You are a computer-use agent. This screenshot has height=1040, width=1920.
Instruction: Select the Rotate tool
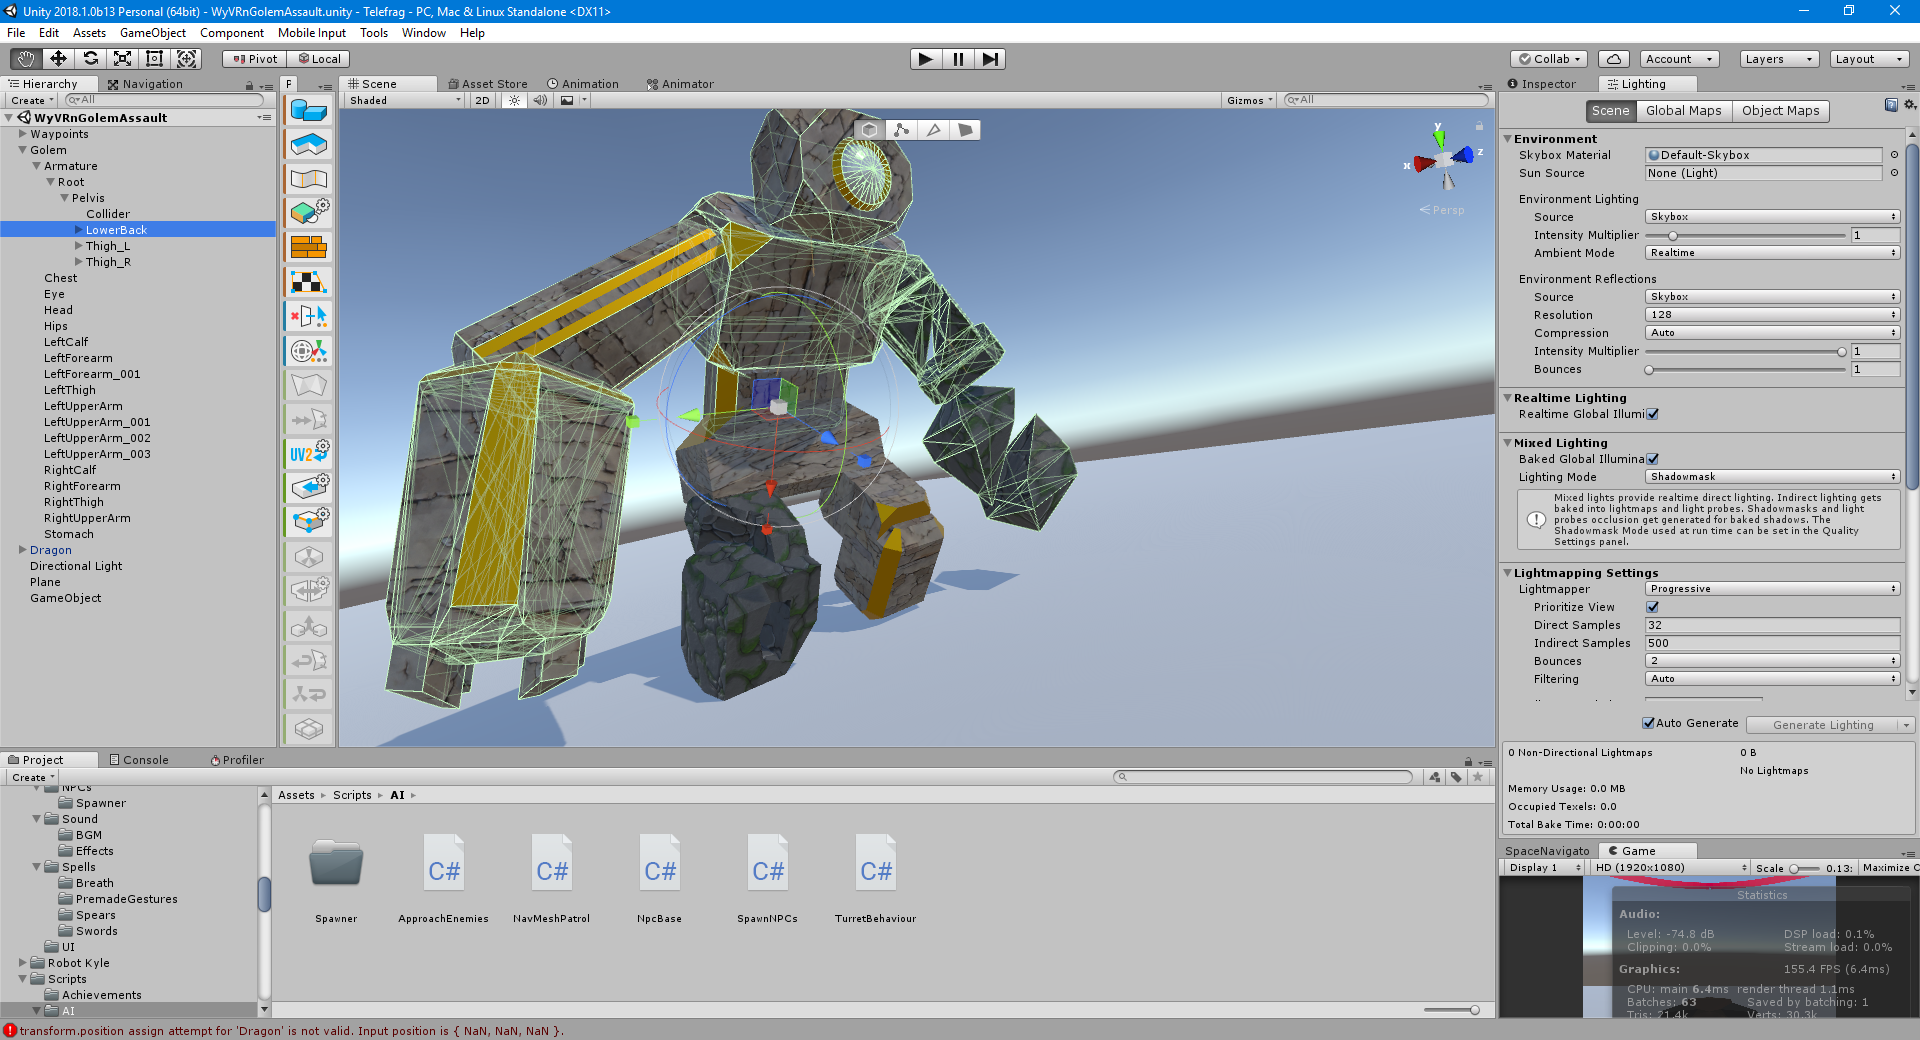90,59
